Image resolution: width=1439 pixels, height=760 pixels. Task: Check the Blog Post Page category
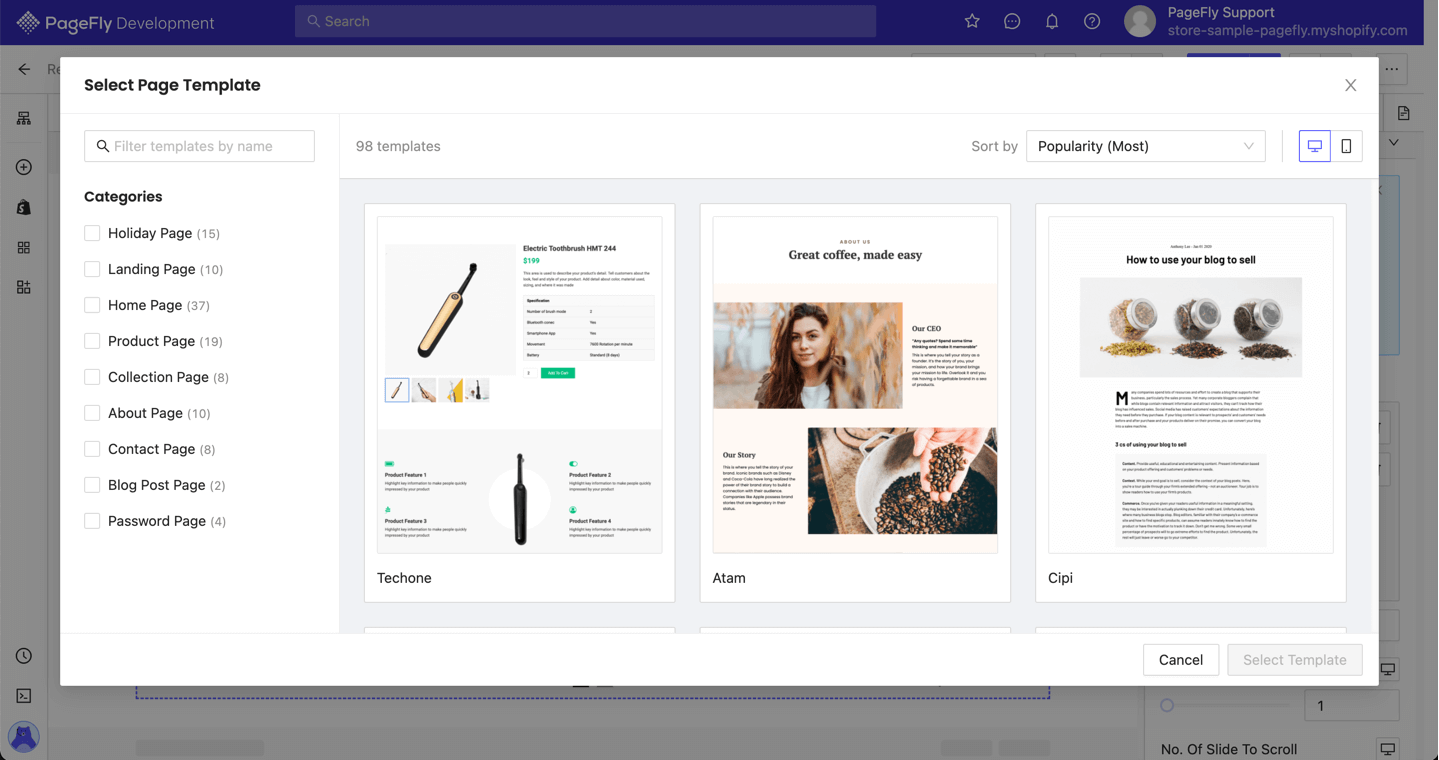92,485
